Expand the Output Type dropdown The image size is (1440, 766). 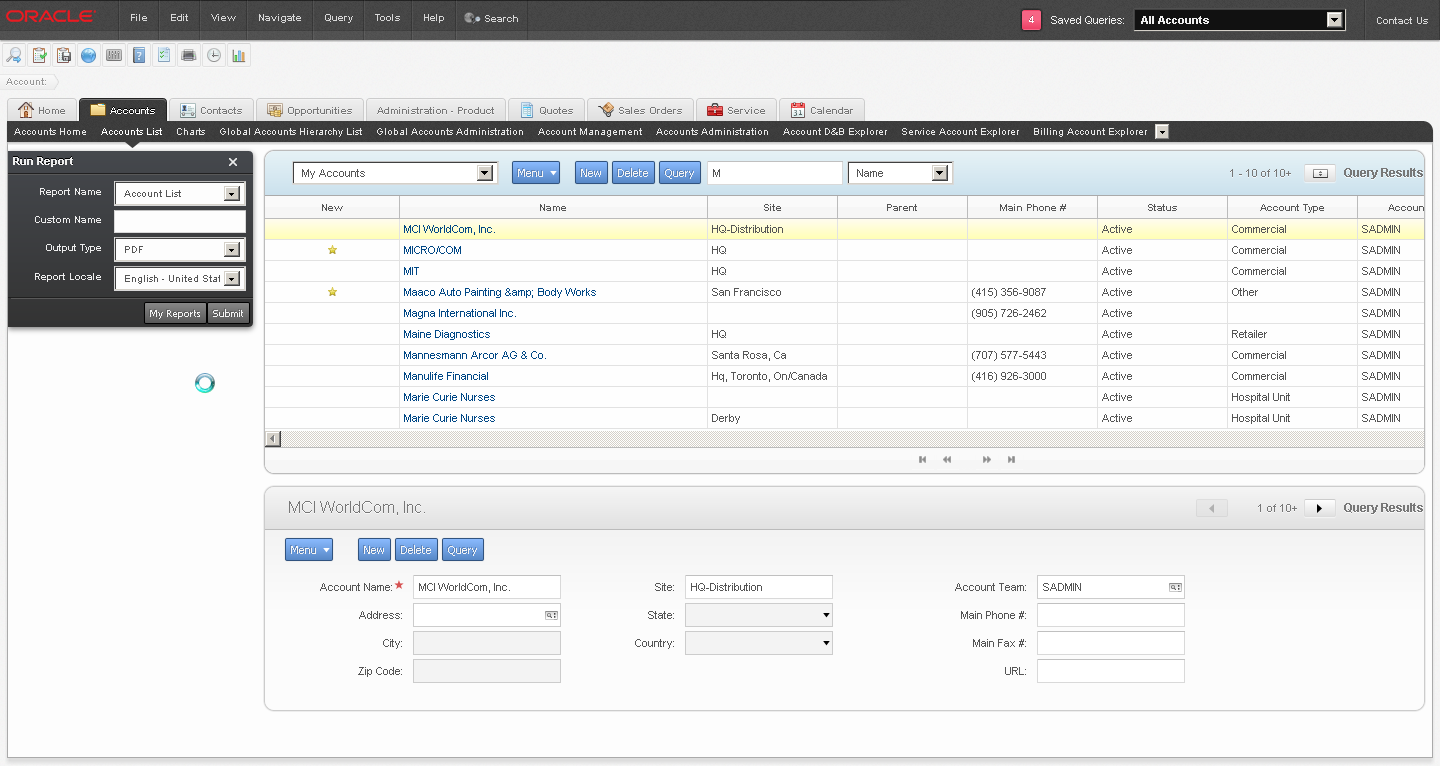(x=232, y=249)
